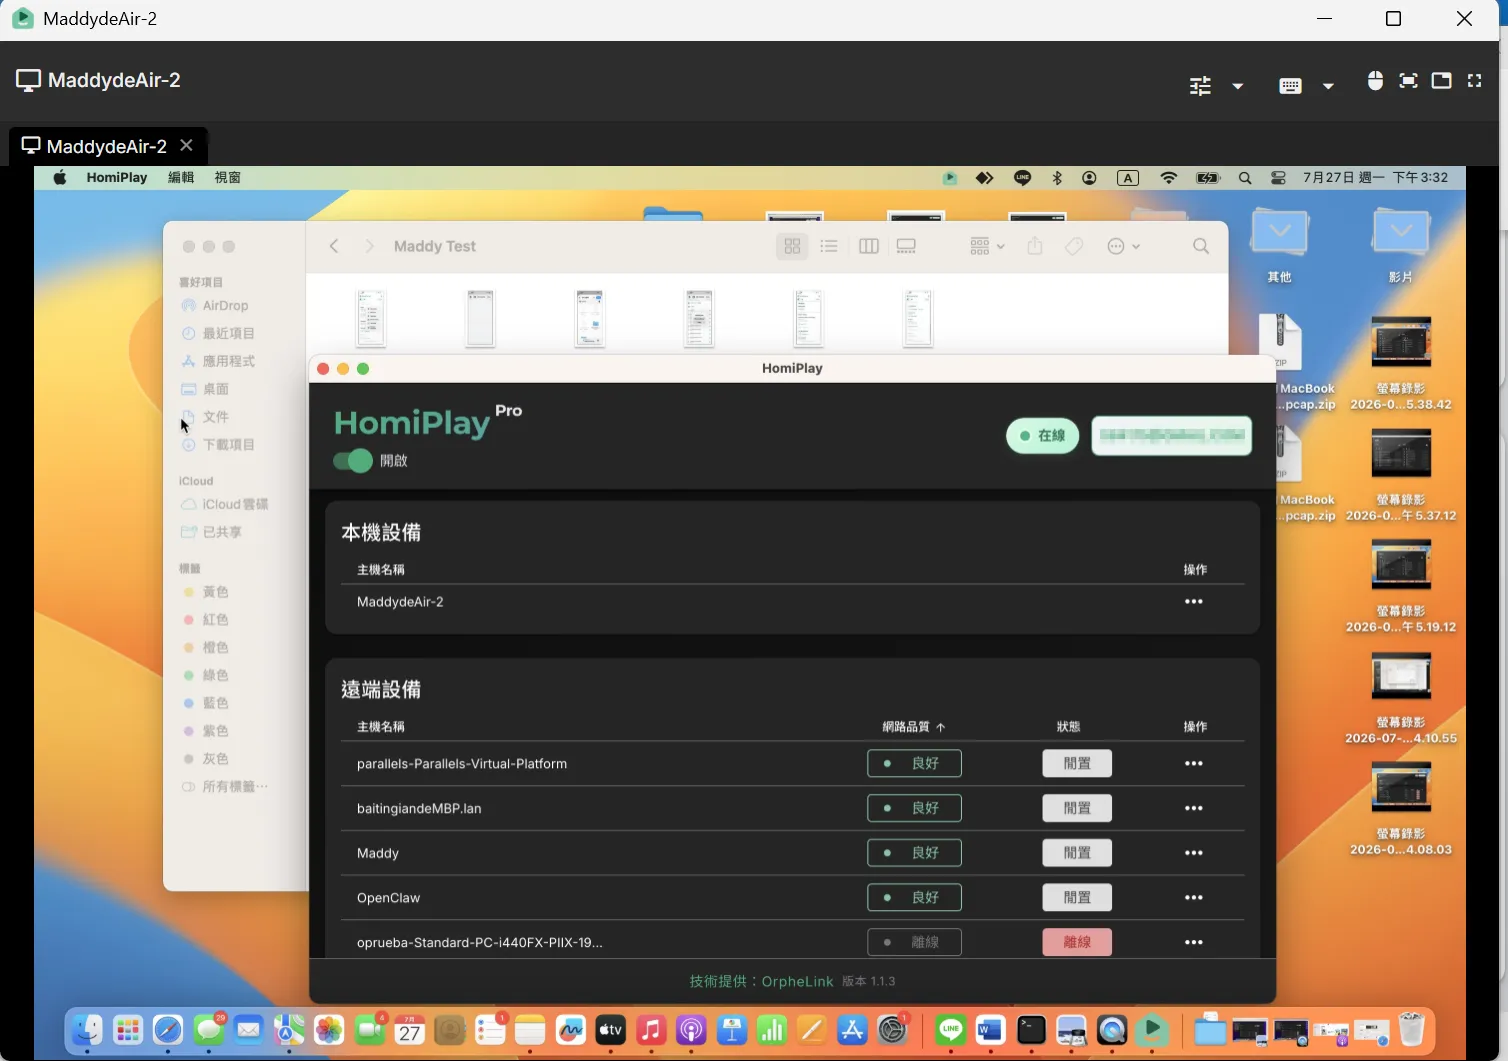The image size is (1508, 1061).
Task: Click the 良好 network quality badge for Maddy
Action: (914, 853)
